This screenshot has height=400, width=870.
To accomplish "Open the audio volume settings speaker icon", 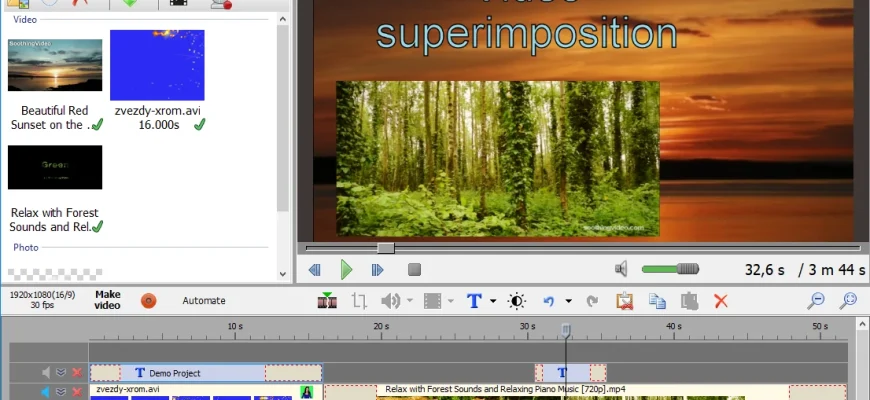I will pos(391,301).
